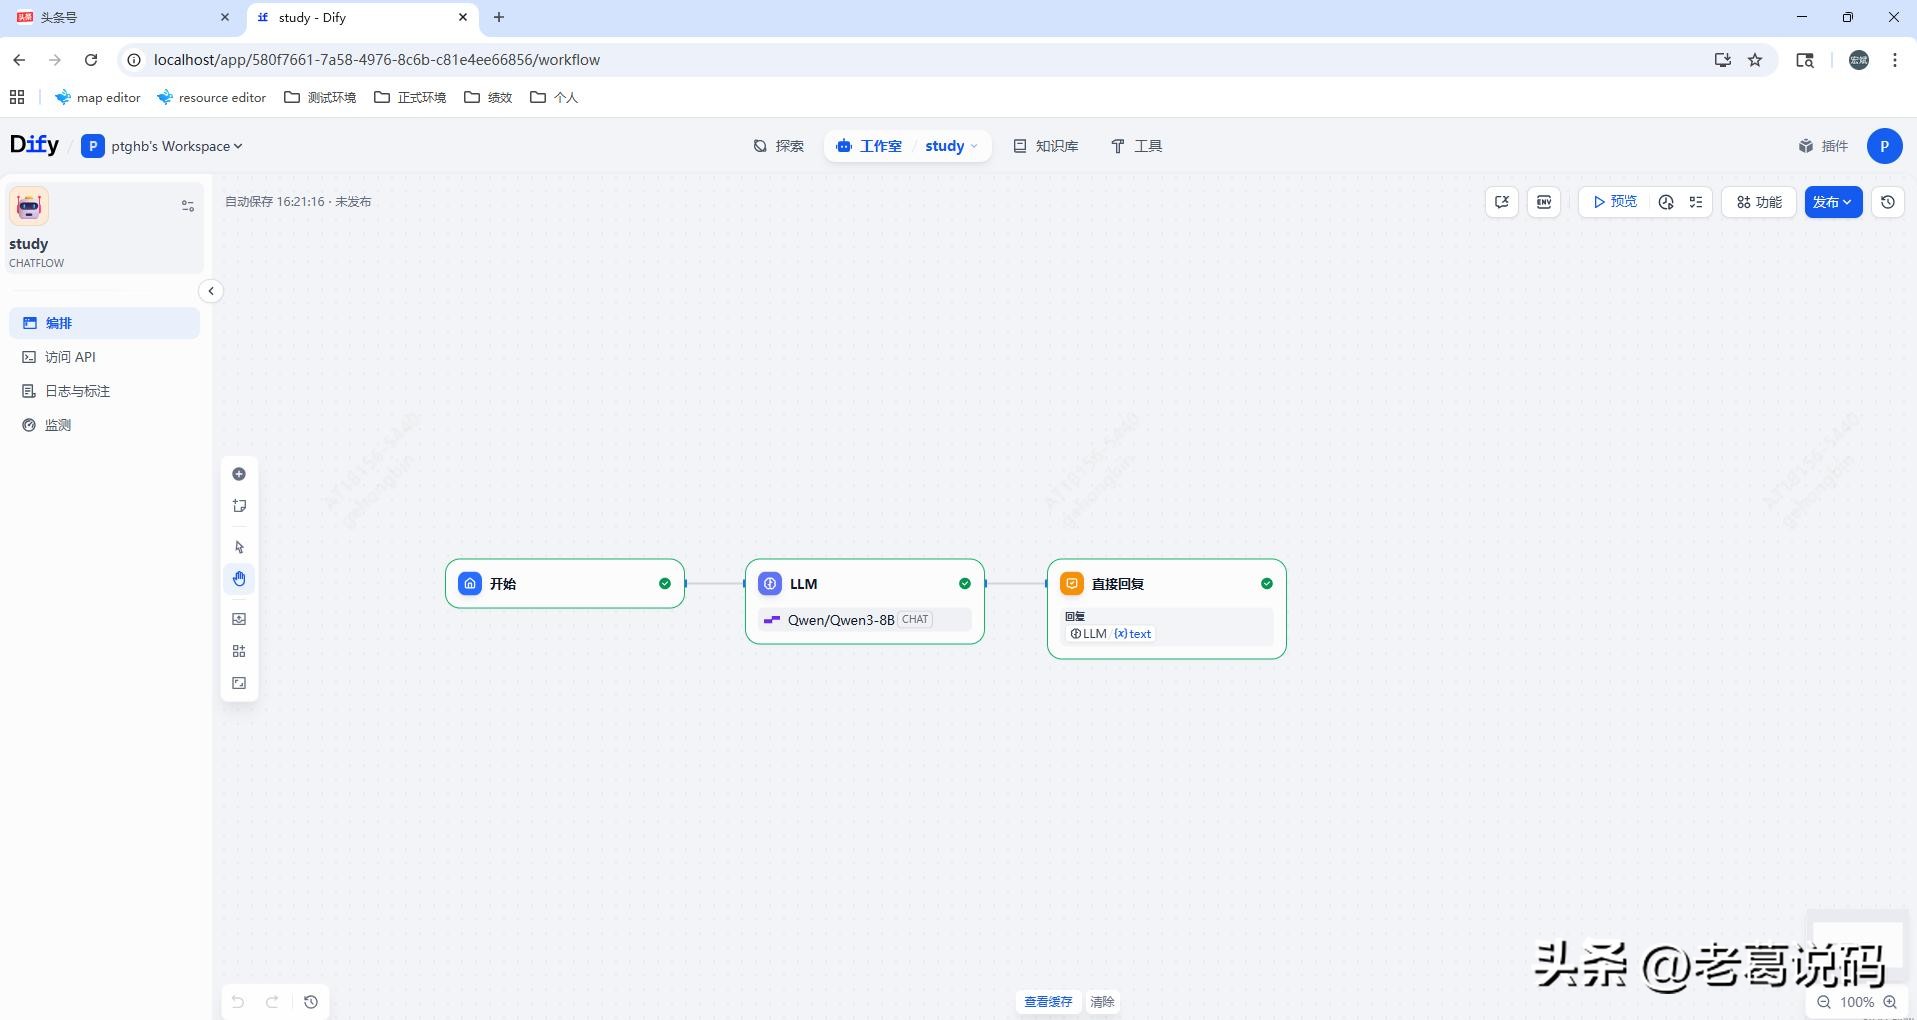The image size is (1917, 1020).
Task: Expand the 发布 publish dropdown
Action: [1833, 202]
